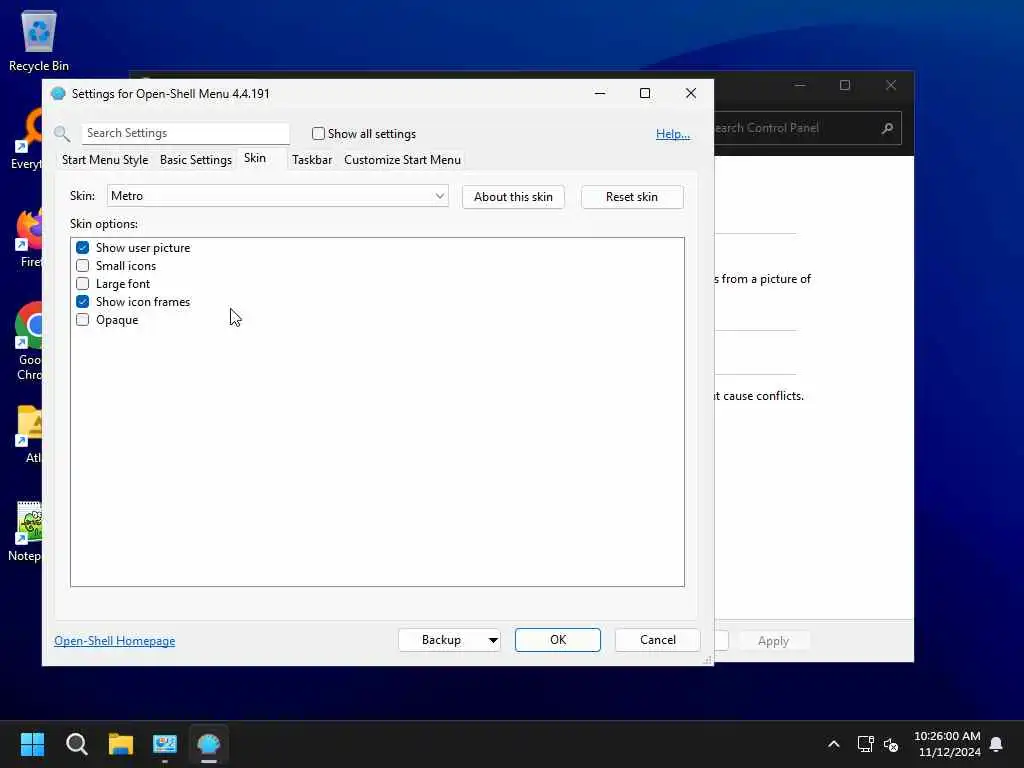The height and width of the screenshot is (768, 1024).
Task: Focus the Search Settings field
Action: [x=185, y=133]
